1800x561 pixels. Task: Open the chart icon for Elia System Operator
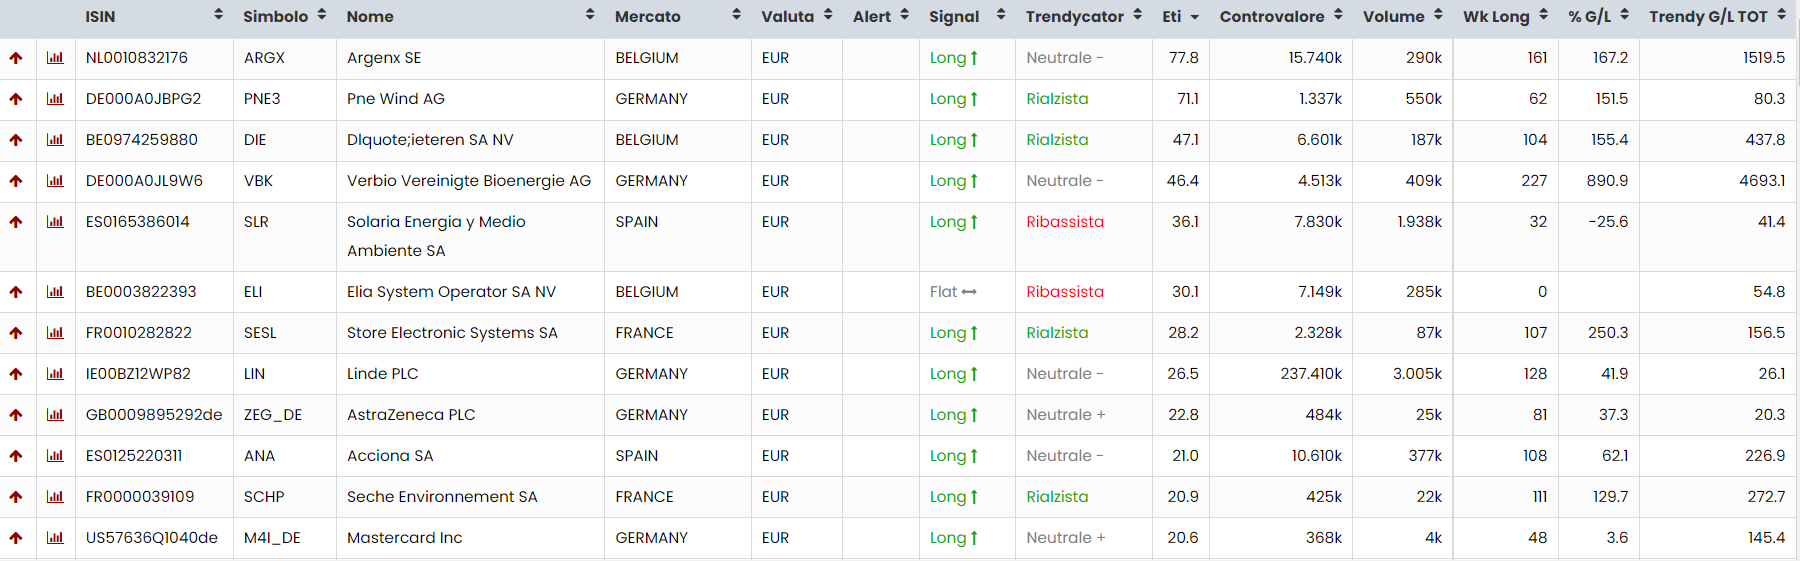tap(55, 292)
